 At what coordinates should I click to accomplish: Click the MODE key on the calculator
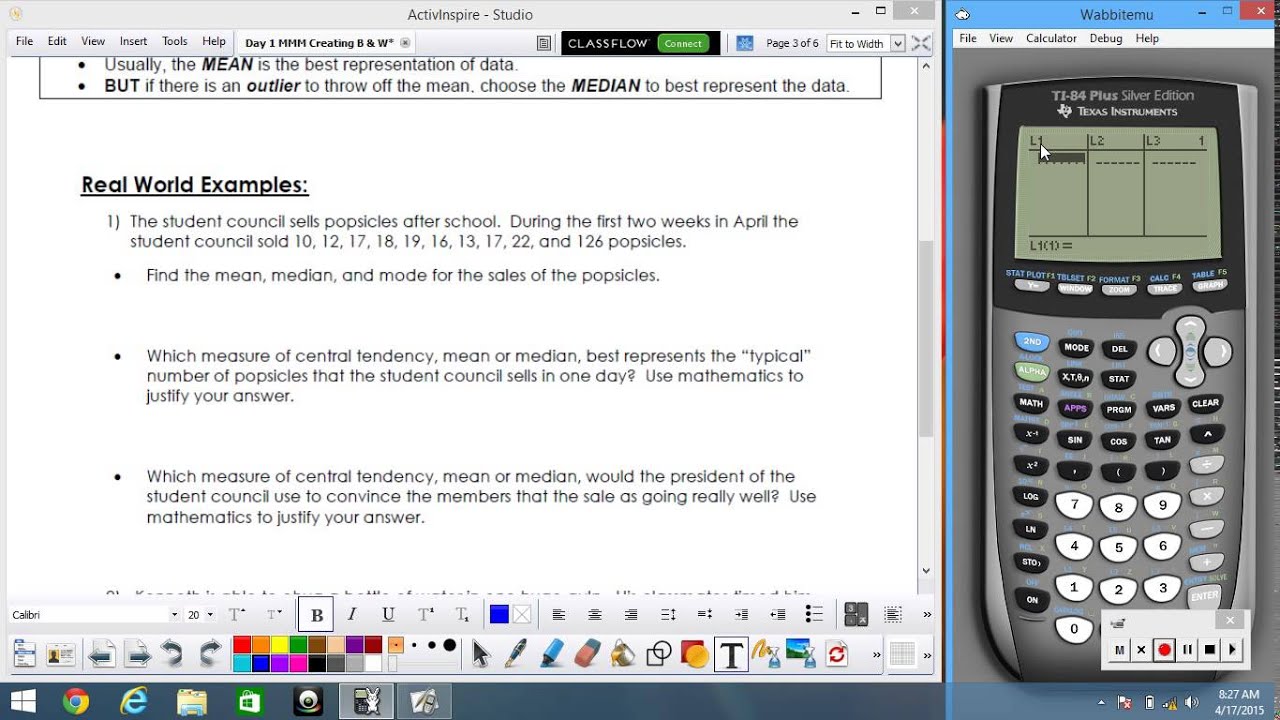1076,348
